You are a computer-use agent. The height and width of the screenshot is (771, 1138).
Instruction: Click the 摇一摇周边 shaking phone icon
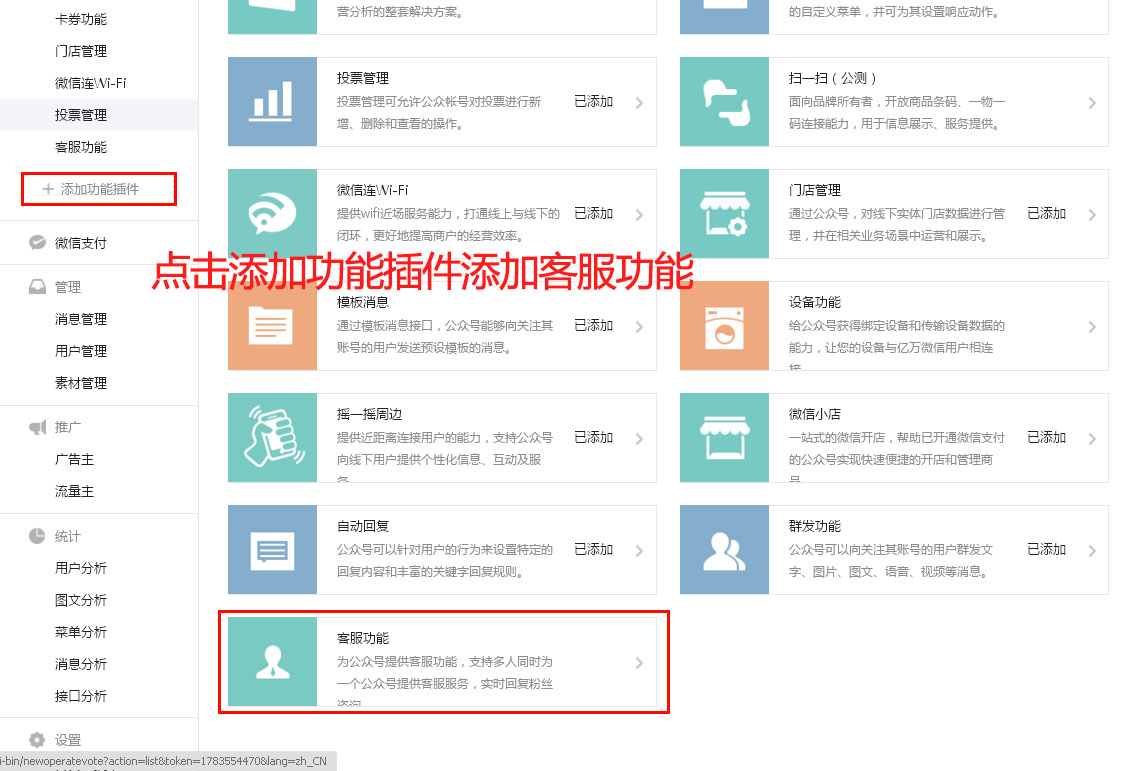point(272,438)
